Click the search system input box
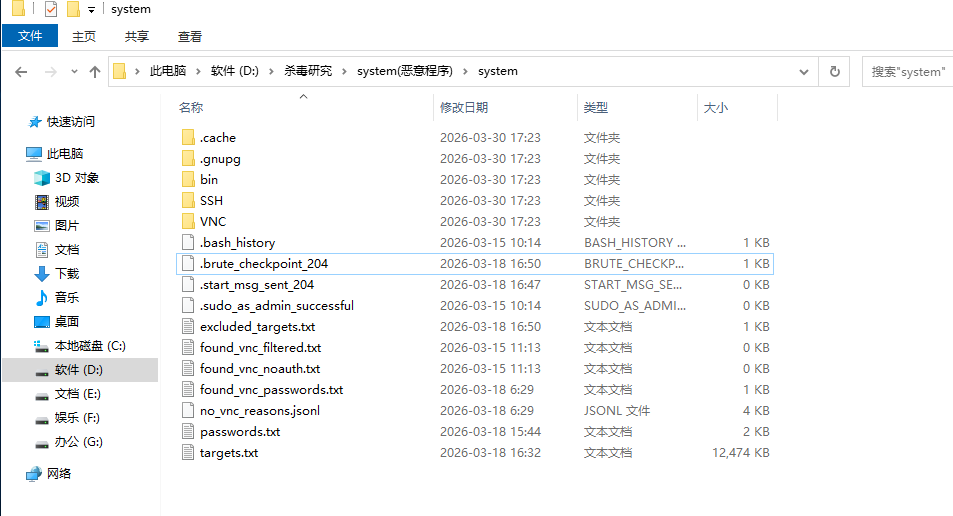 905,72
